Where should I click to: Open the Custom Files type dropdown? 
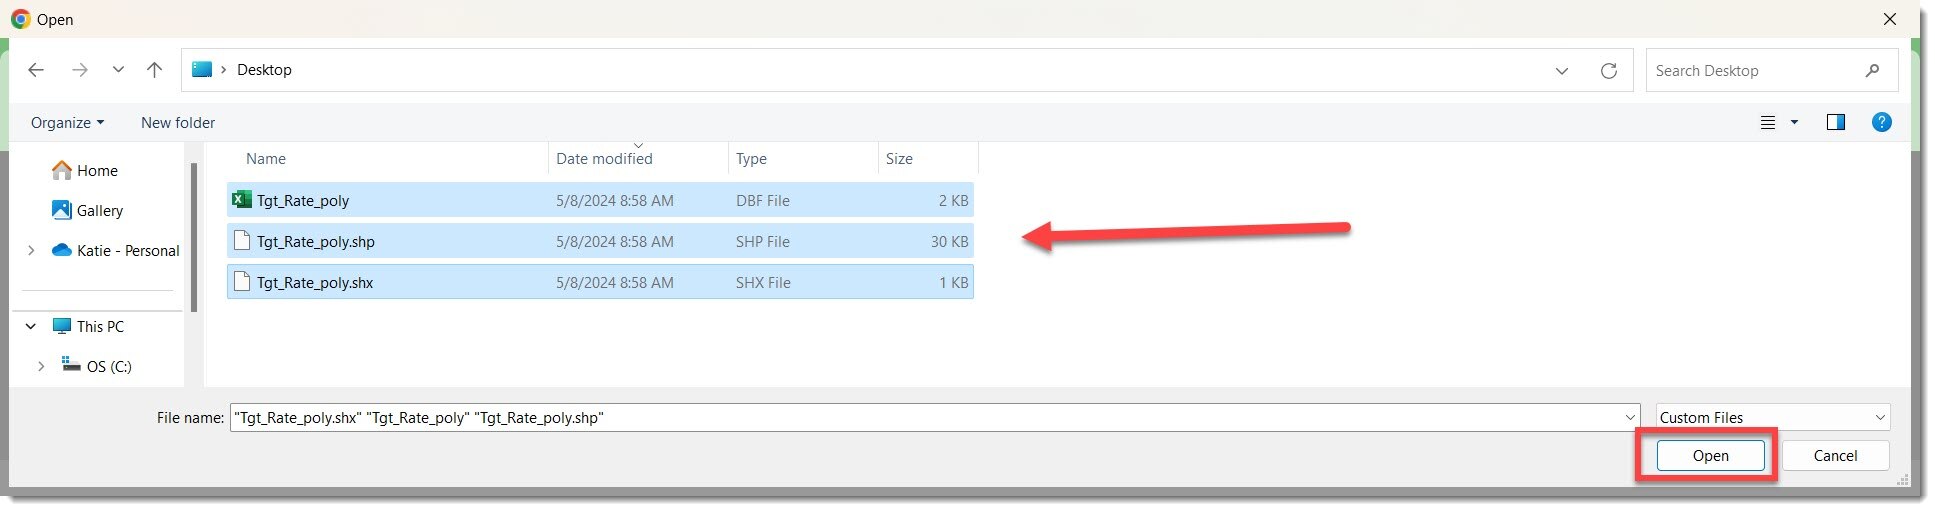[x=1772, y=418]
